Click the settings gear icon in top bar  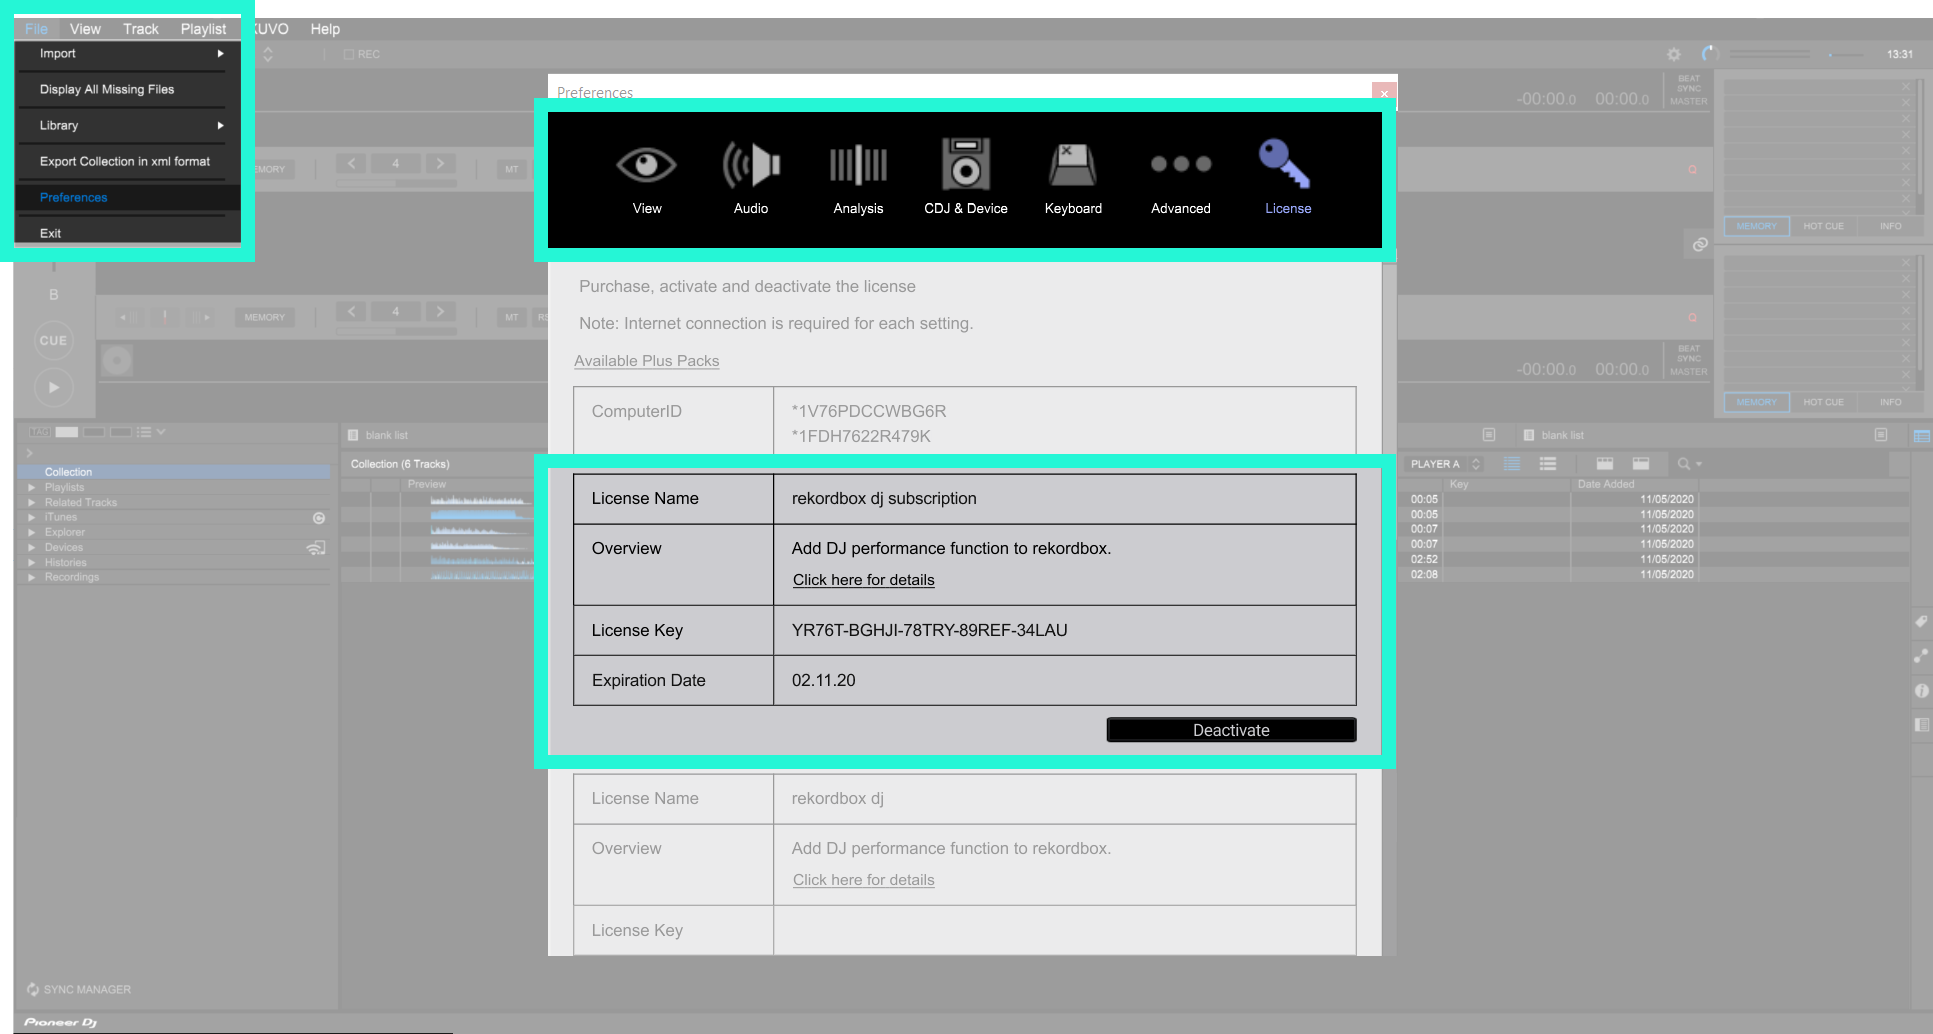click(x=1674, y=54)
